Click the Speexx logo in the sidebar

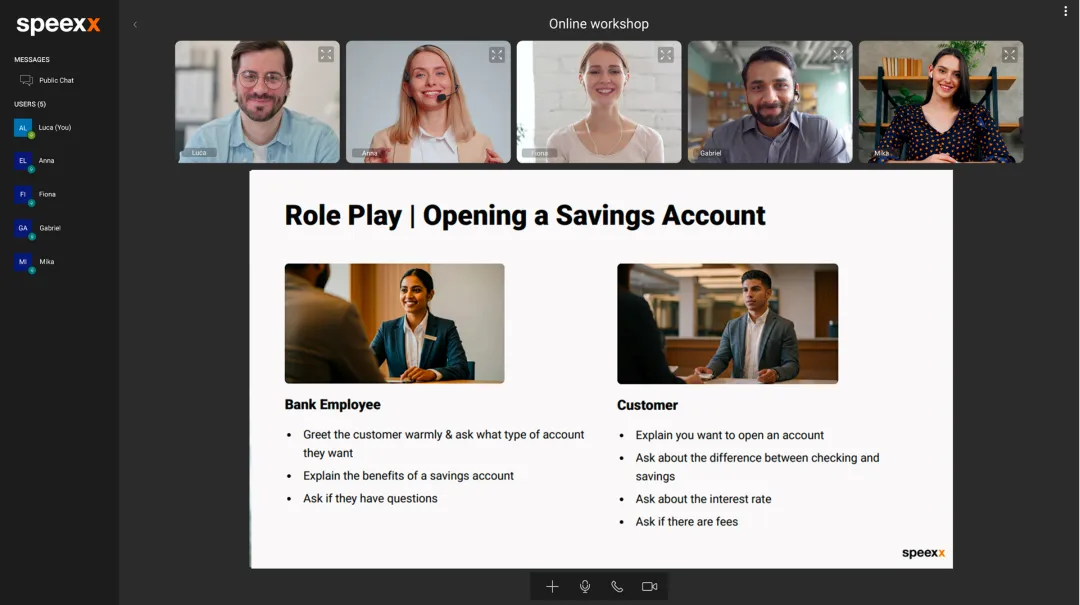pos(59,25)
